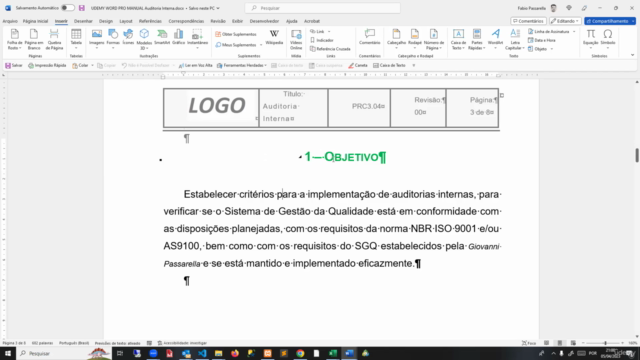The height and width of the screenshot is (360, 640).
Task: Insert a SmartArt graphic
Action: click(162, 38)
